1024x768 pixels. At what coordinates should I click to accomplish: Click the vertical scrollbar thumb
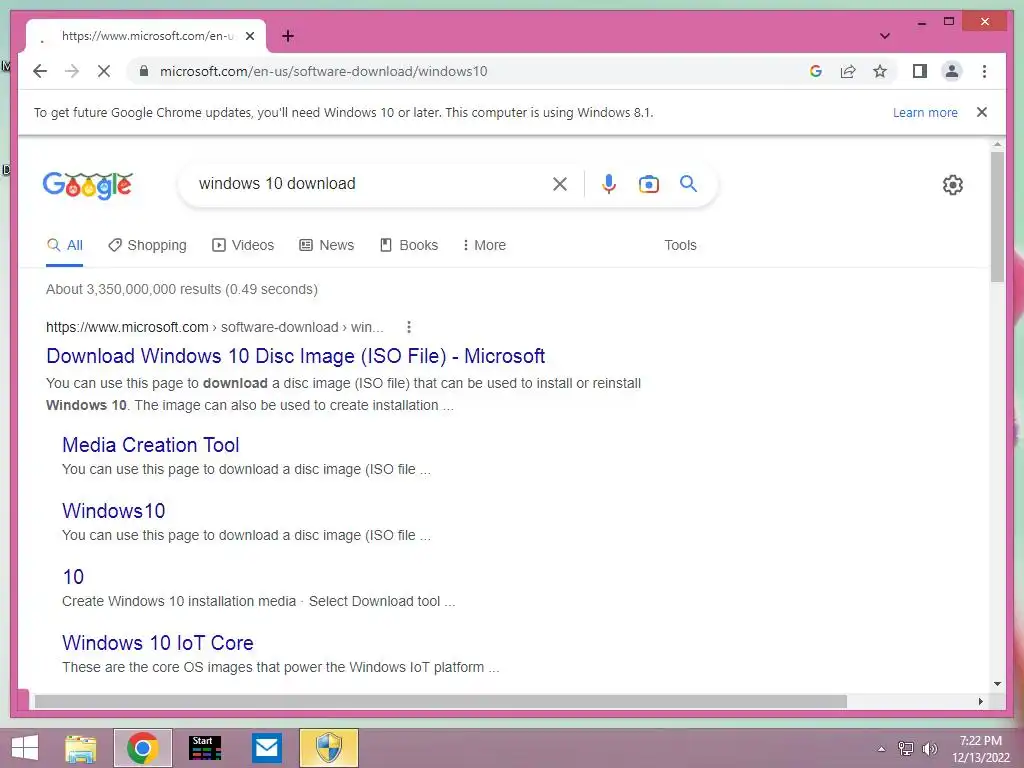pyautogui.click(x=997, y=217)
